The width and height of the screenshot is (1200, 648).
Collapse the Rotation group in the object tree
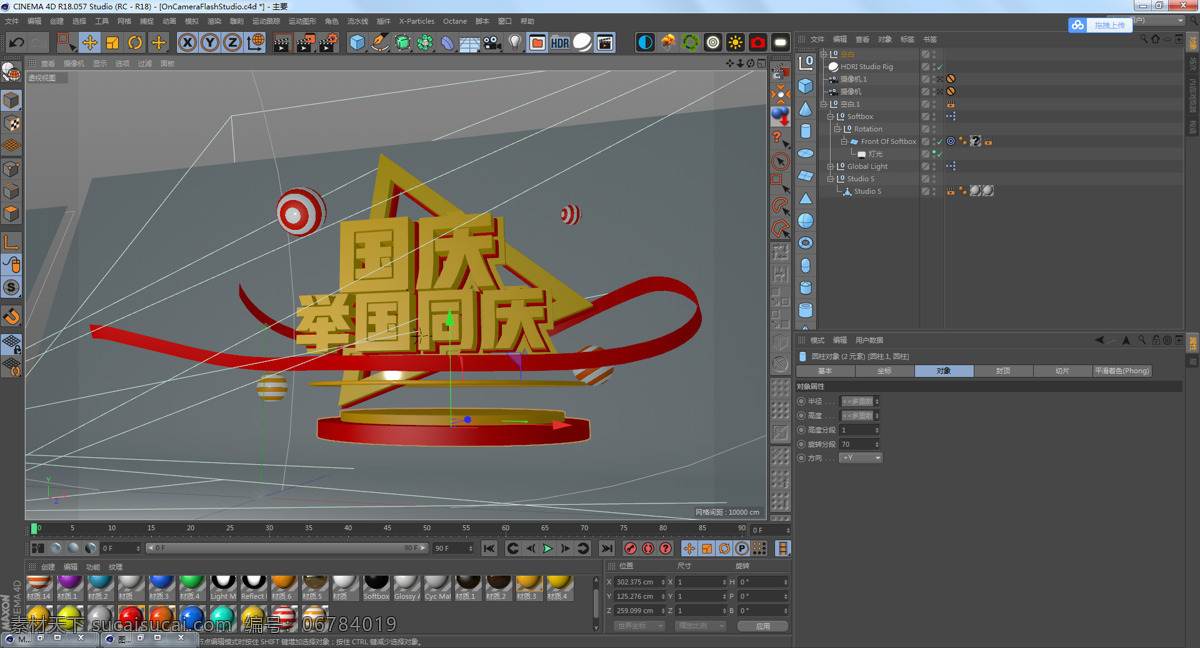pos(837,129)
